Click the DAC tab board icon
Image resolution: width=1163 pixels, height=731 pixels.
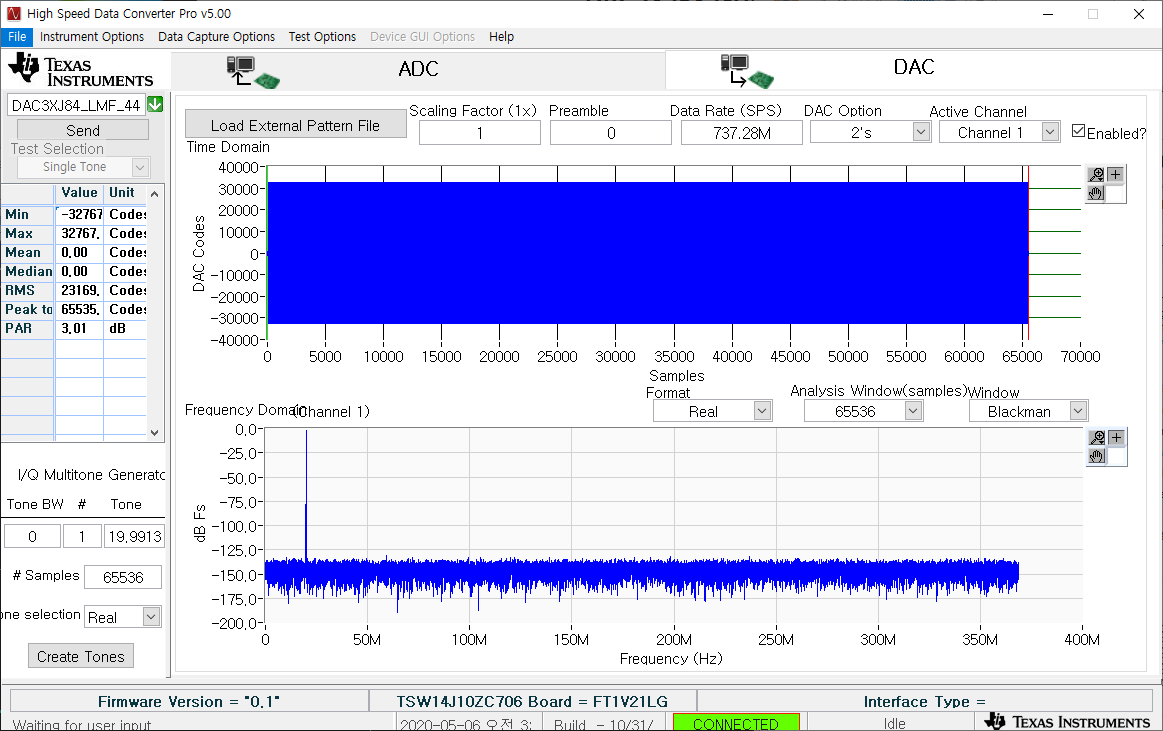pos(747,71)
